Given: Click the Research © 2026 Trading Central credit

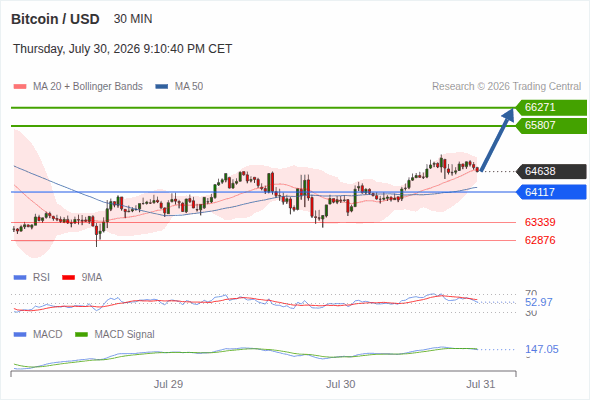Looking at the screenshot, I should tap(506, 87).
